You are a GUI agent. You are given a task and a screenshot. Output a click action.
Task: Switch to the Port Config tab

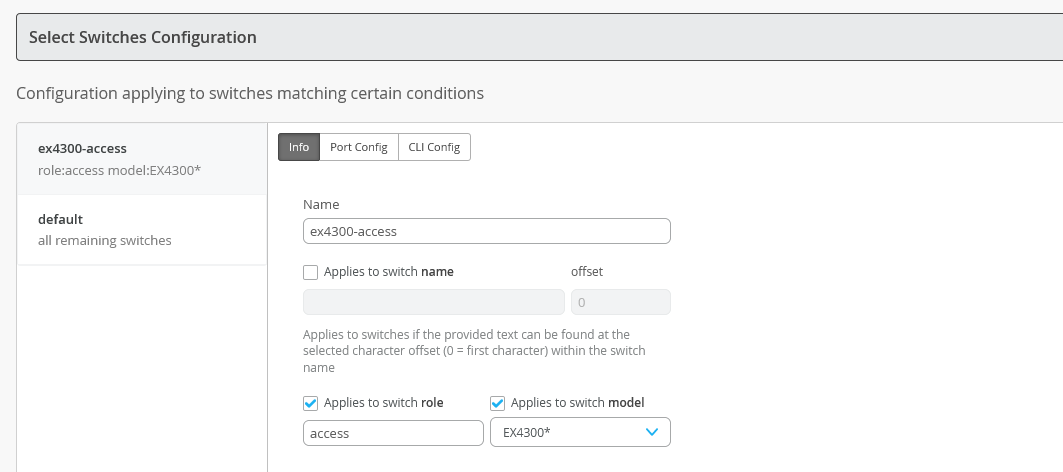click(358, 147)
